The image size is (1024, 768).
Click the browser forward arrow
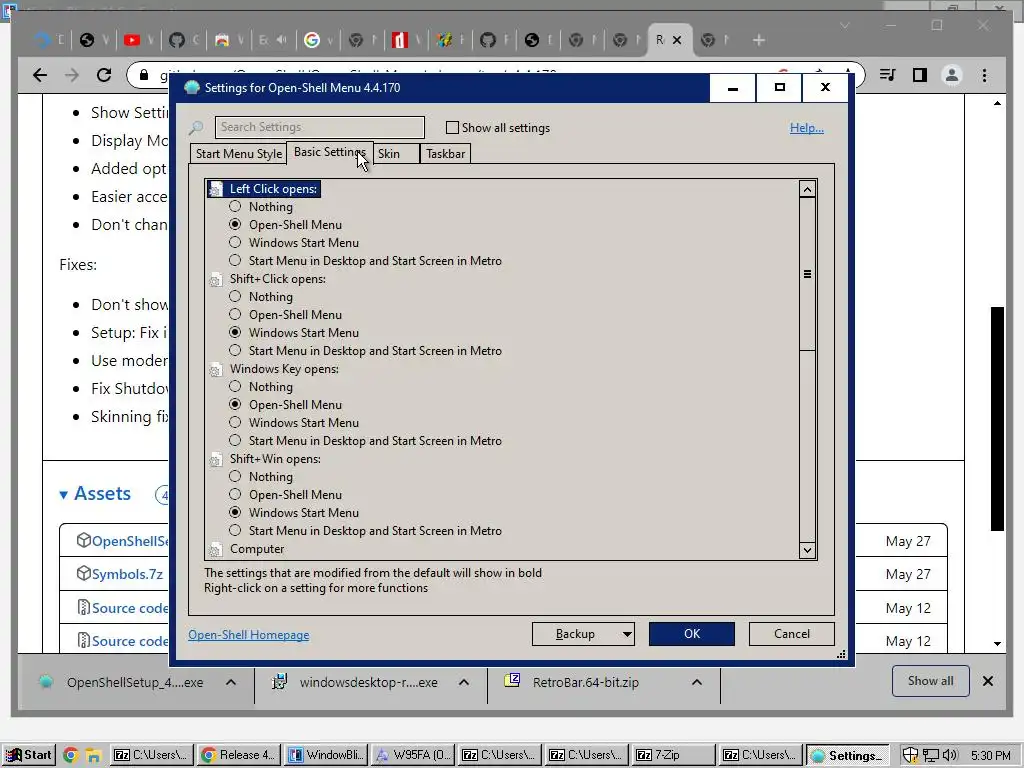pyautogui.click(x=72, y=75)
